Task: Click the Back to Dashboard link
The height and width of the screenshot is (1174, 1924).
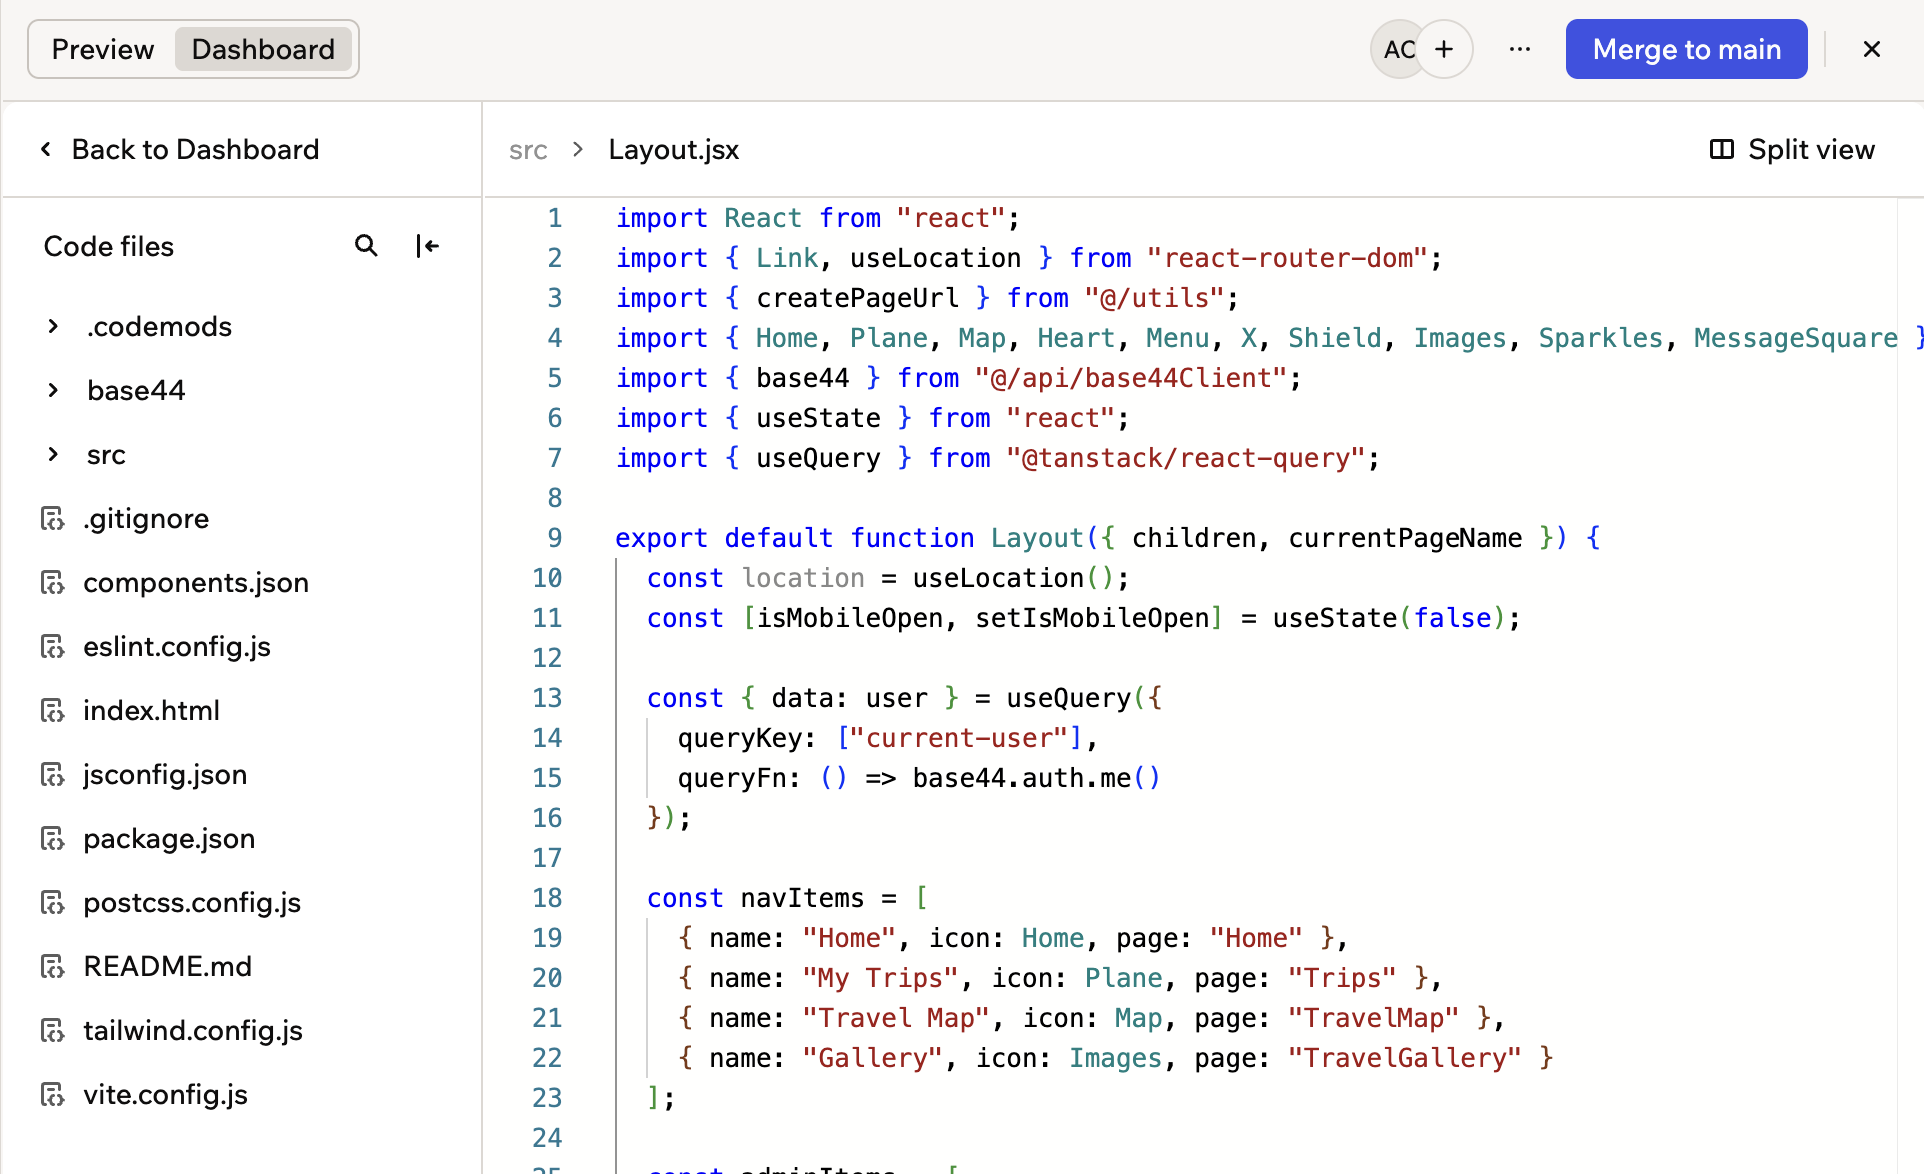Action: pyautogui.click(x=195, y=150)
